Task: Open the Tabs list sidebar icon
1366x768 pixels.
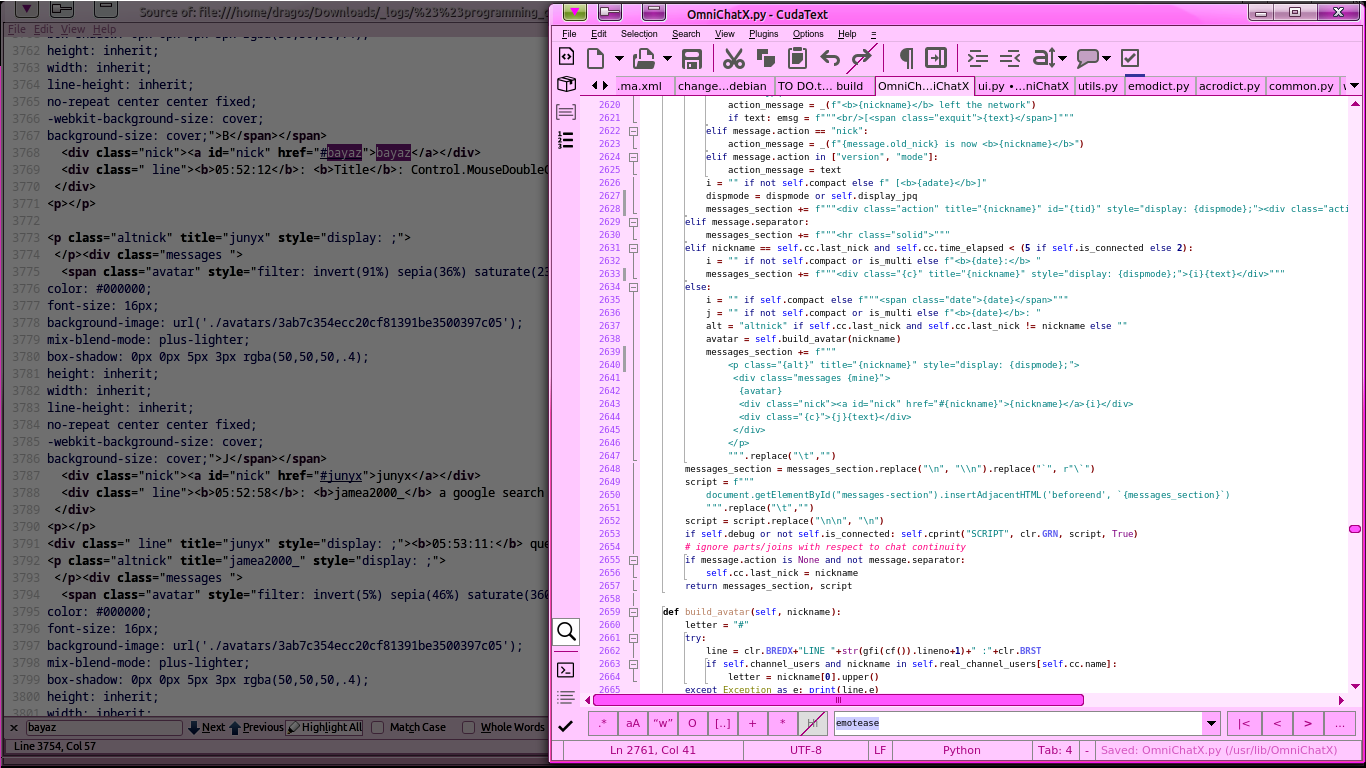Action: [x=566, y=112]
